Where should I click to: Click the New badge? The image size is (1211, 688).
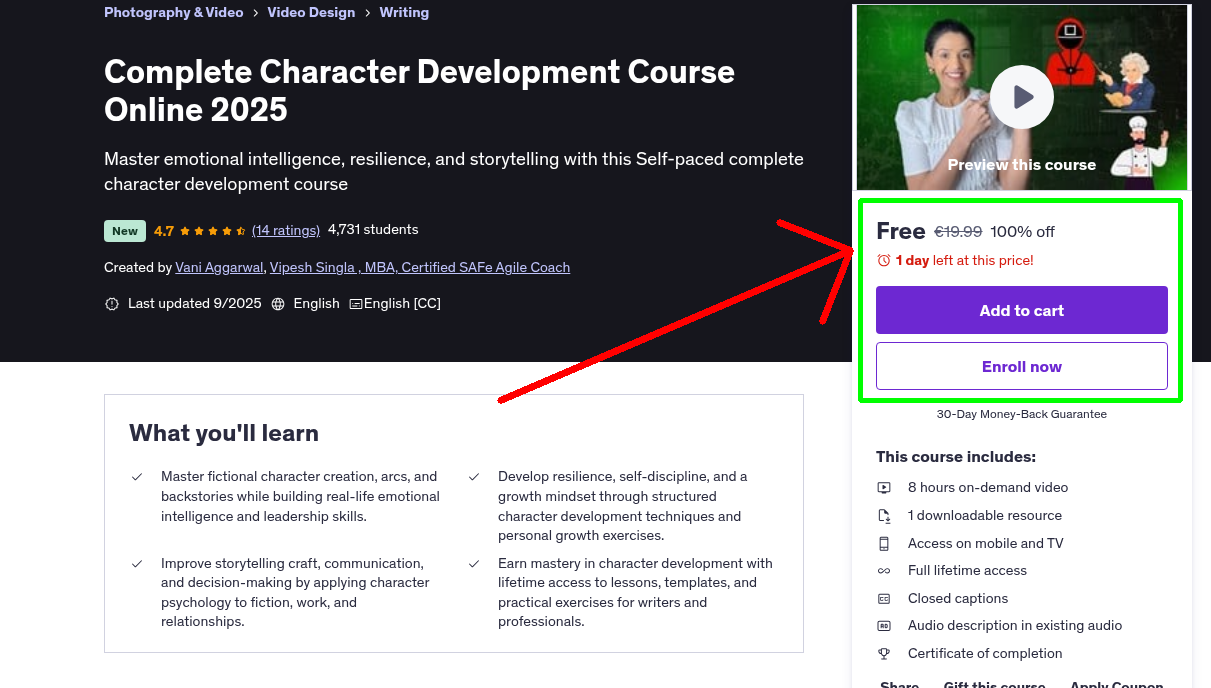click(125, 231)
